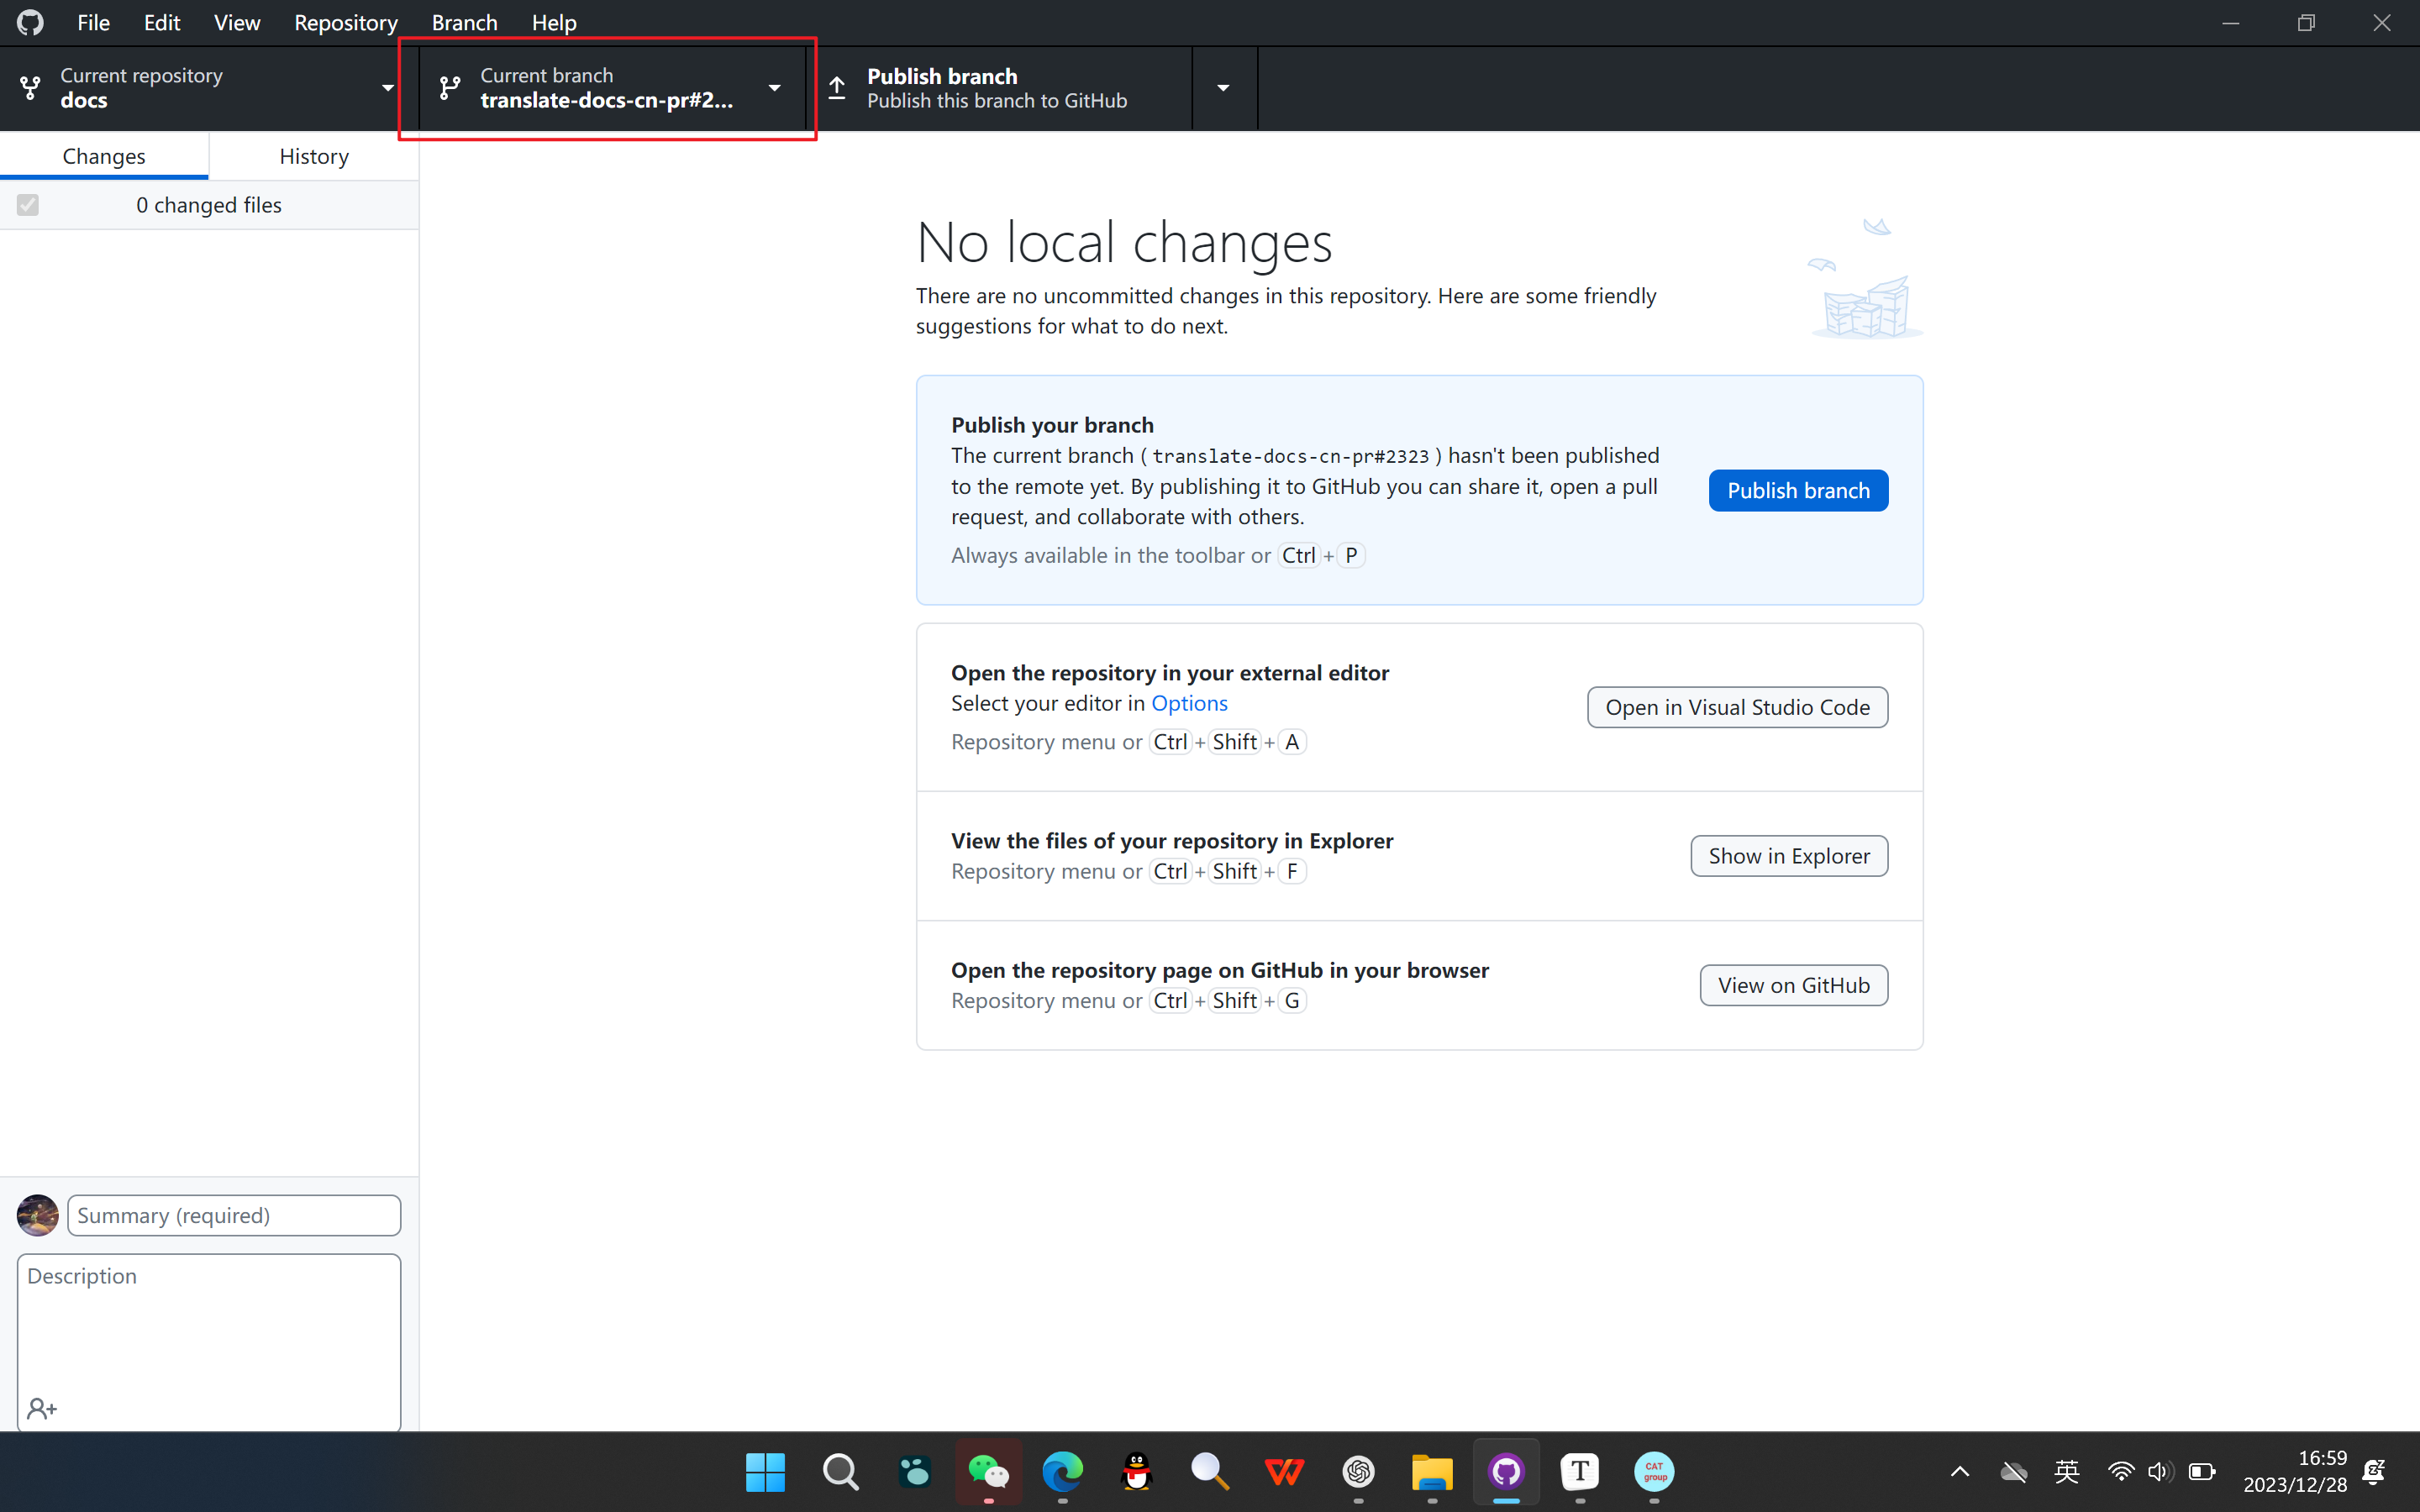
Task: Click the Windows Start button
Action: pos(765,1471)
